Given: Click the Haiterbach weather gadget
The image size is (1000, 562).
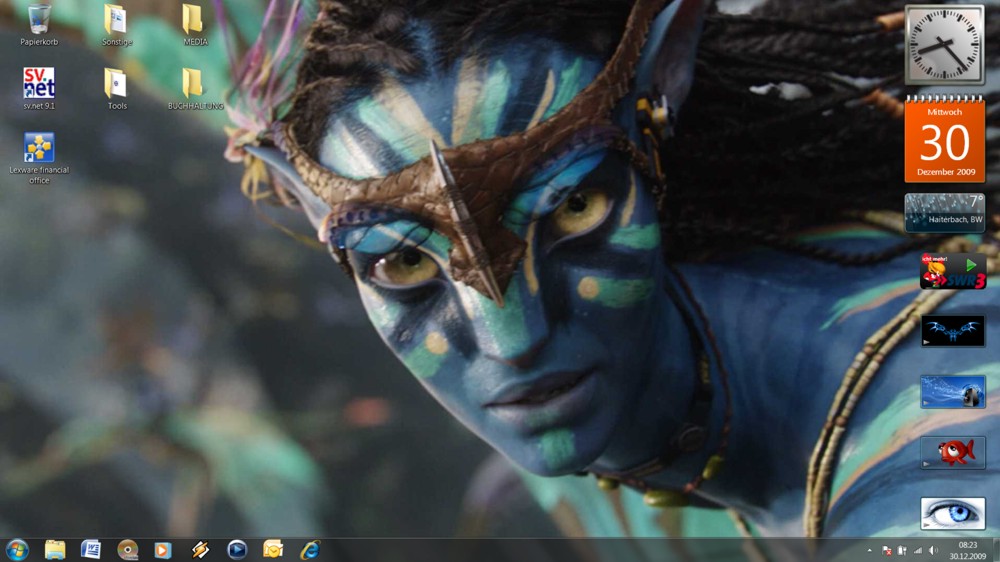Looking at the screenshot, I should coord(944,212).
